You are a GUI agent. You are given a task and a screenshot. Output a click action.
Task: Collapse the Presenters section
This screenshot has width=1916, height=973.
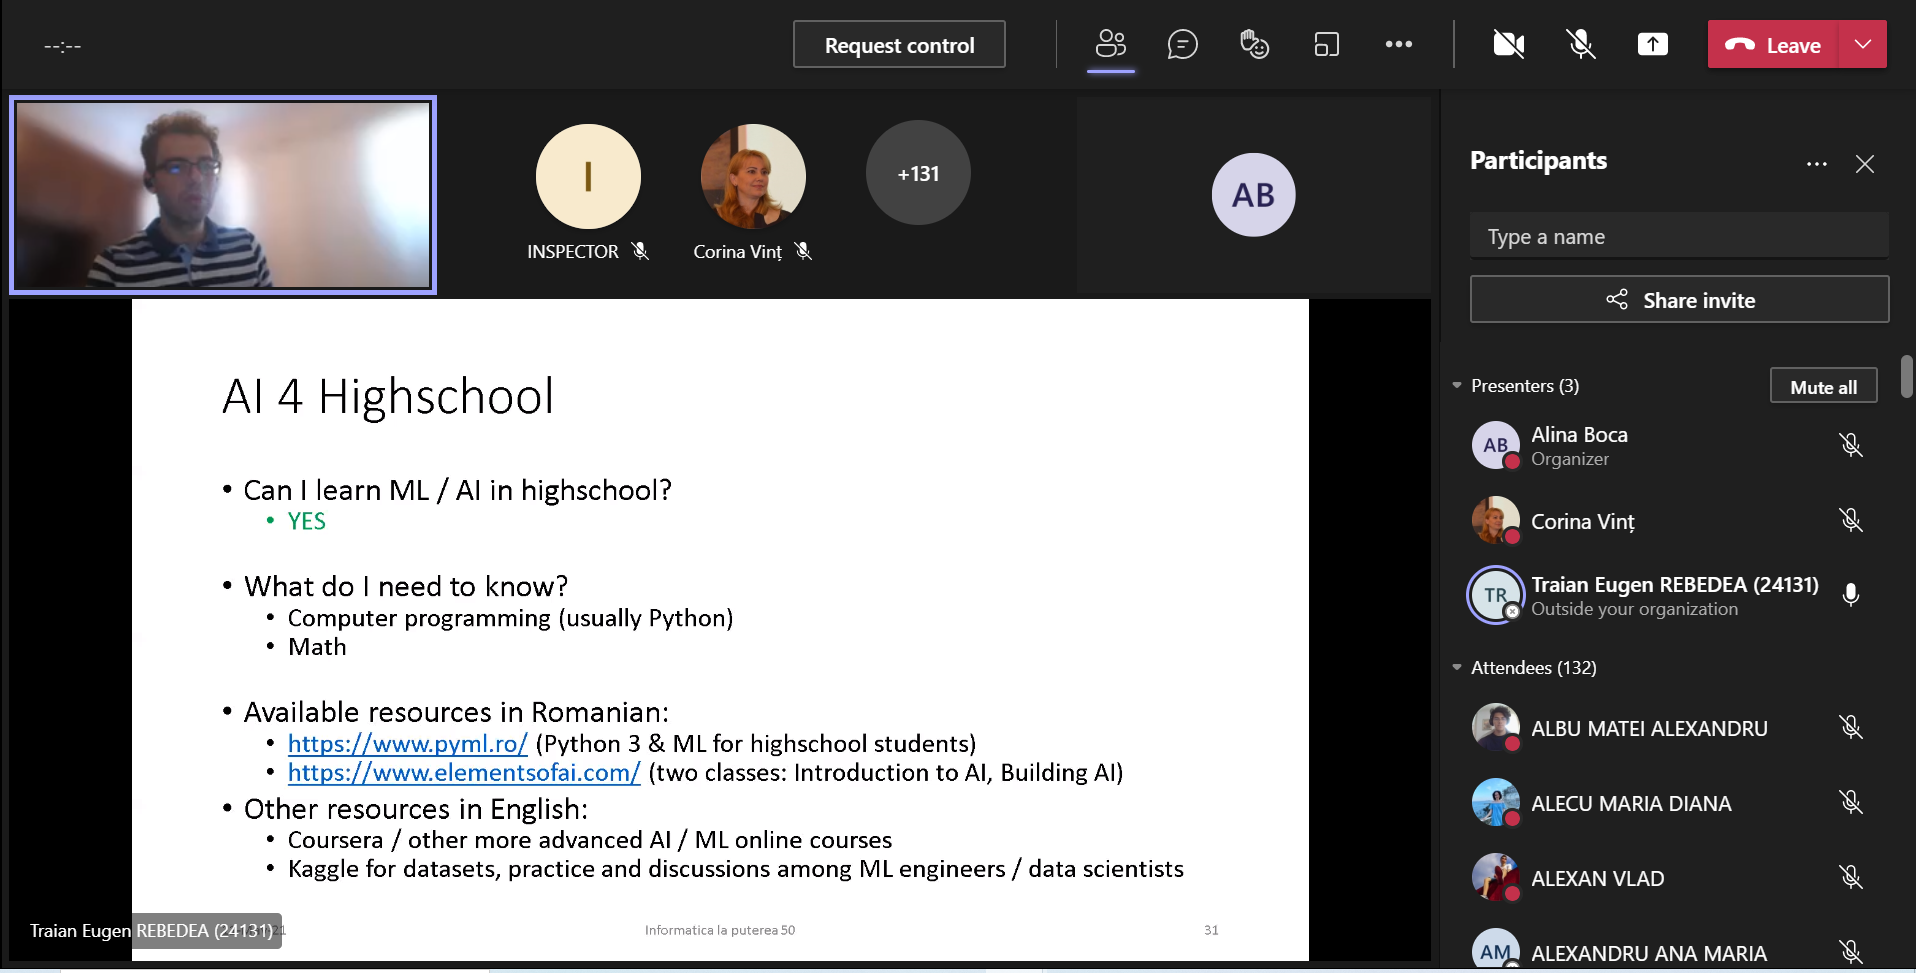click(1457, 386)
